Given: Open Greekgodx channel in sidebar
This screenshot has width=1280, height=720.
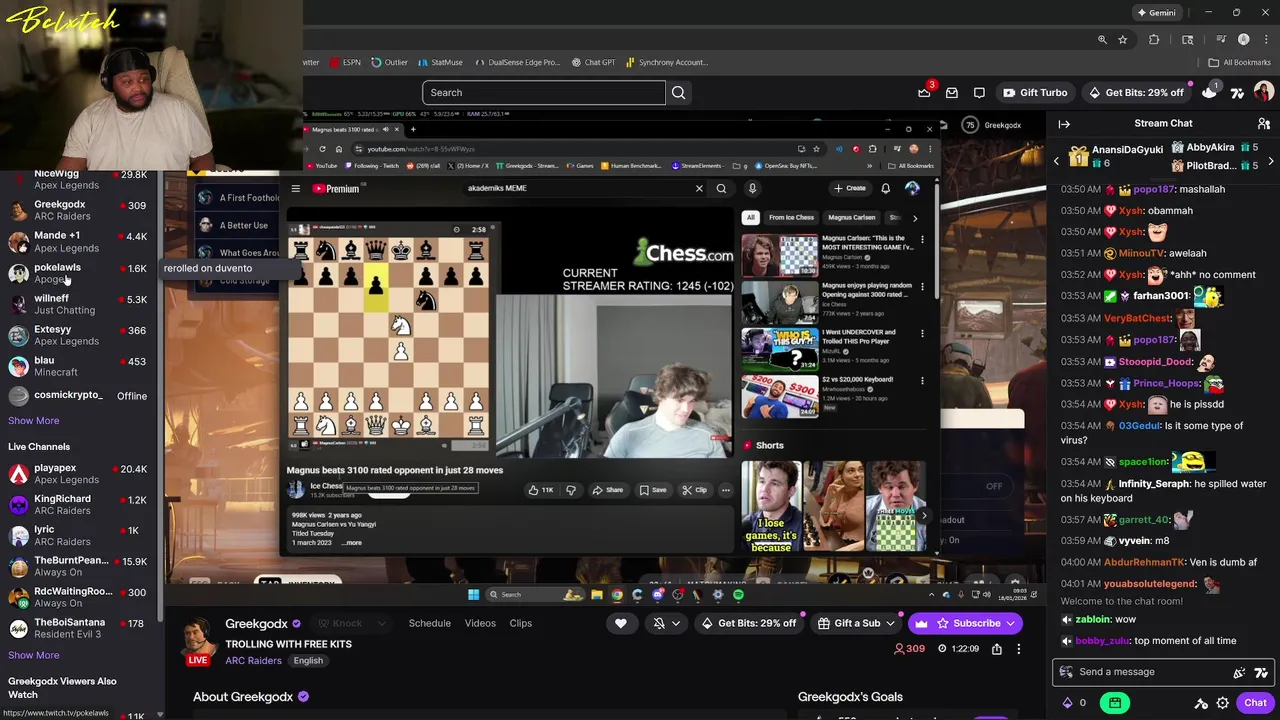Looking at the screenshot, I should [78, 210].
